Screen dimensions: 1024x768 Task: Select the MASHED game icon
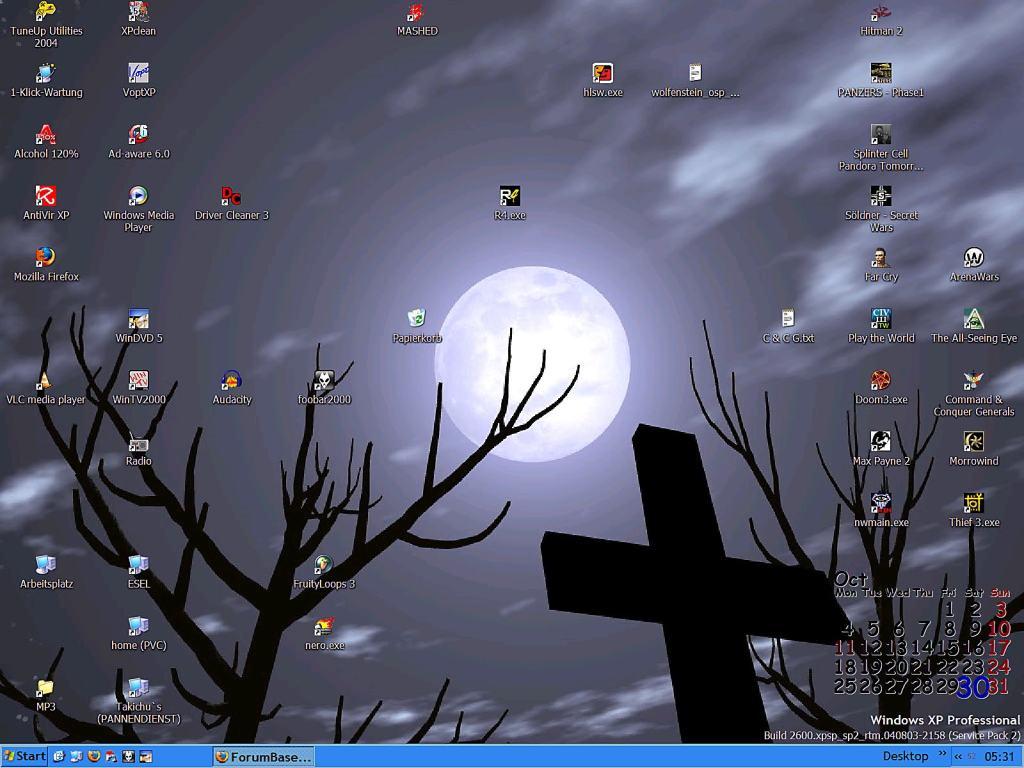coord(417,20)
